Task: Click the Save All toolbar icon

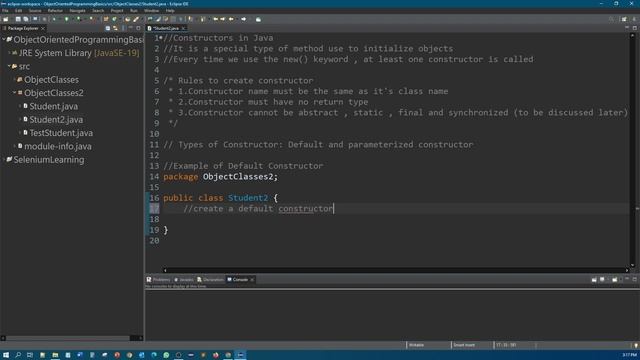Action: pyautogui.click(x=26, y=19)
